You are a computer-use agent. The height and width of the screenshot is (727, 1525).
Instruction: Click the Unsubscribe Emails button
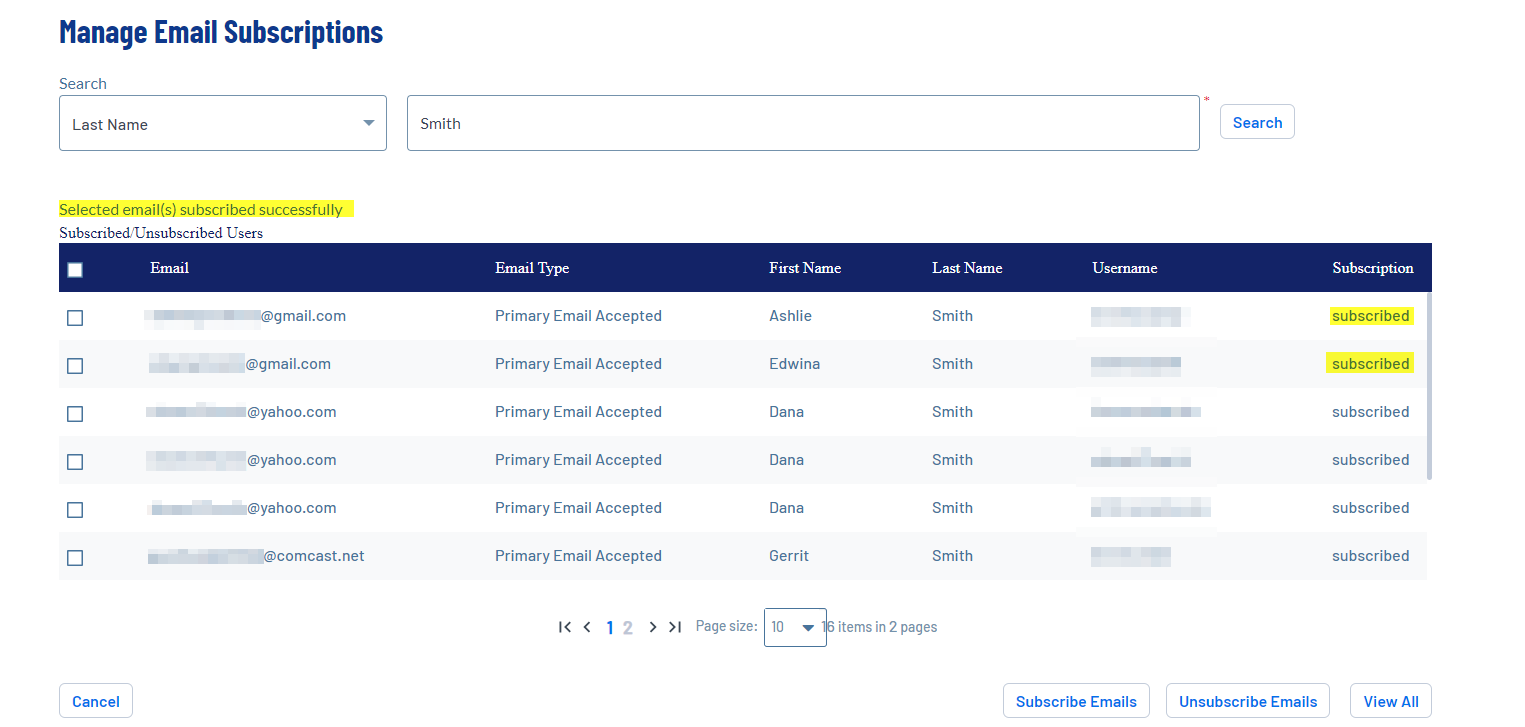pos(1248,701)
